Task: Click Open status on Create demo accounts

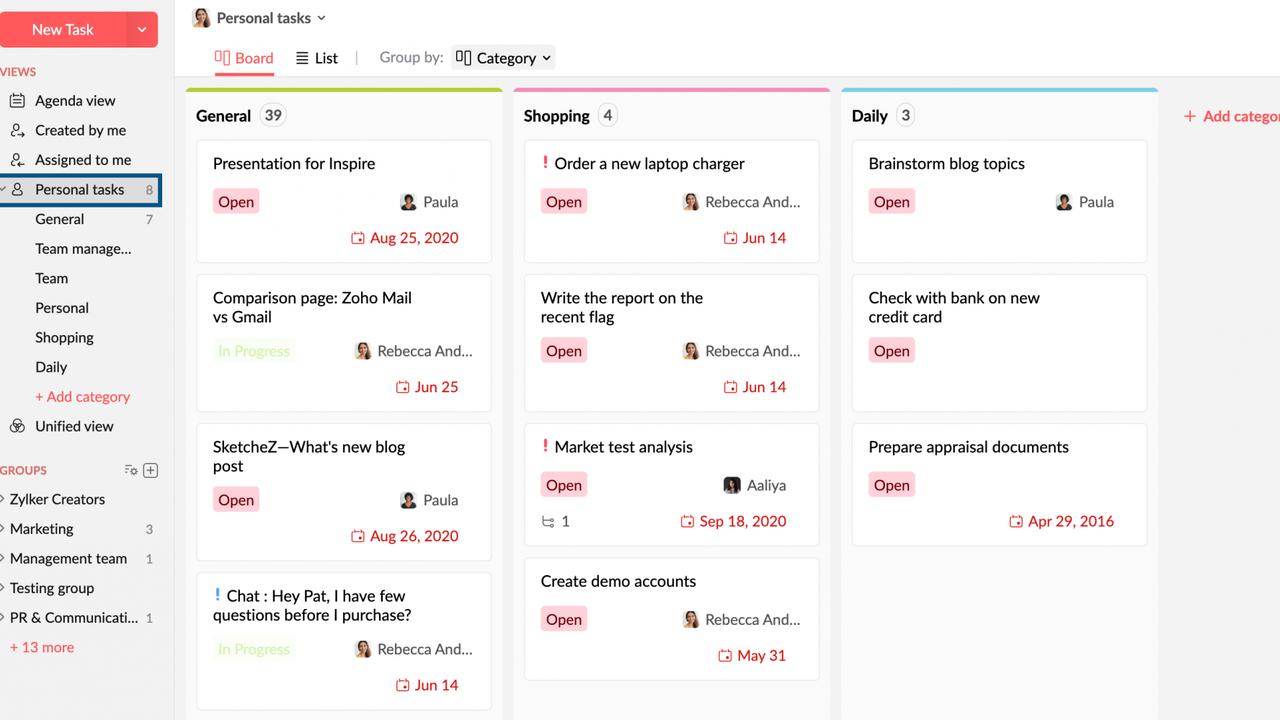Action: point(564,619)
